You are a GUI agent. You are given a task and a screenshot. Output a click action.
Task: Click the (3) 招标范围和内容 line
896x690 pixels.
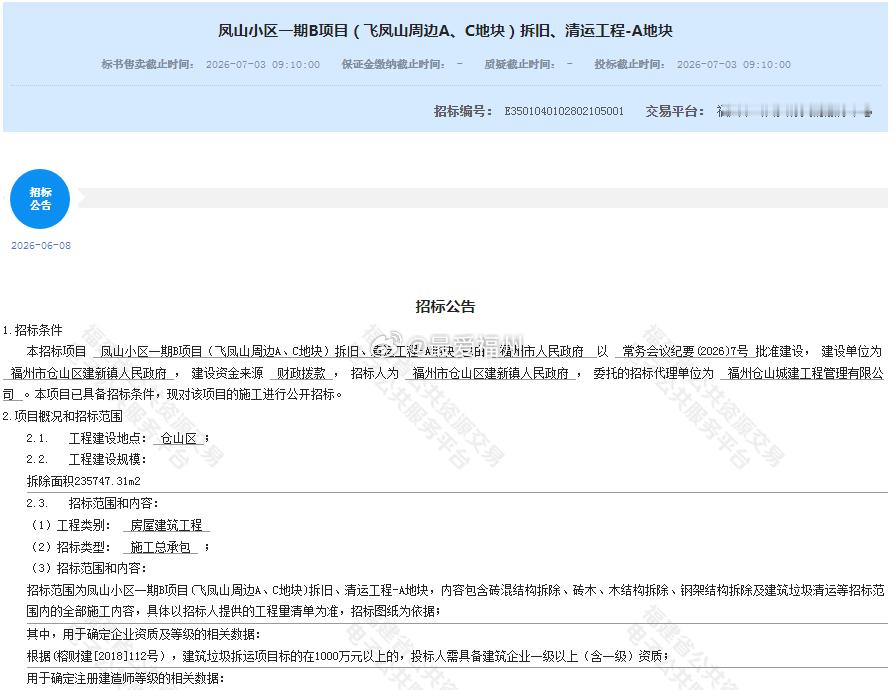tap(89, 568)
